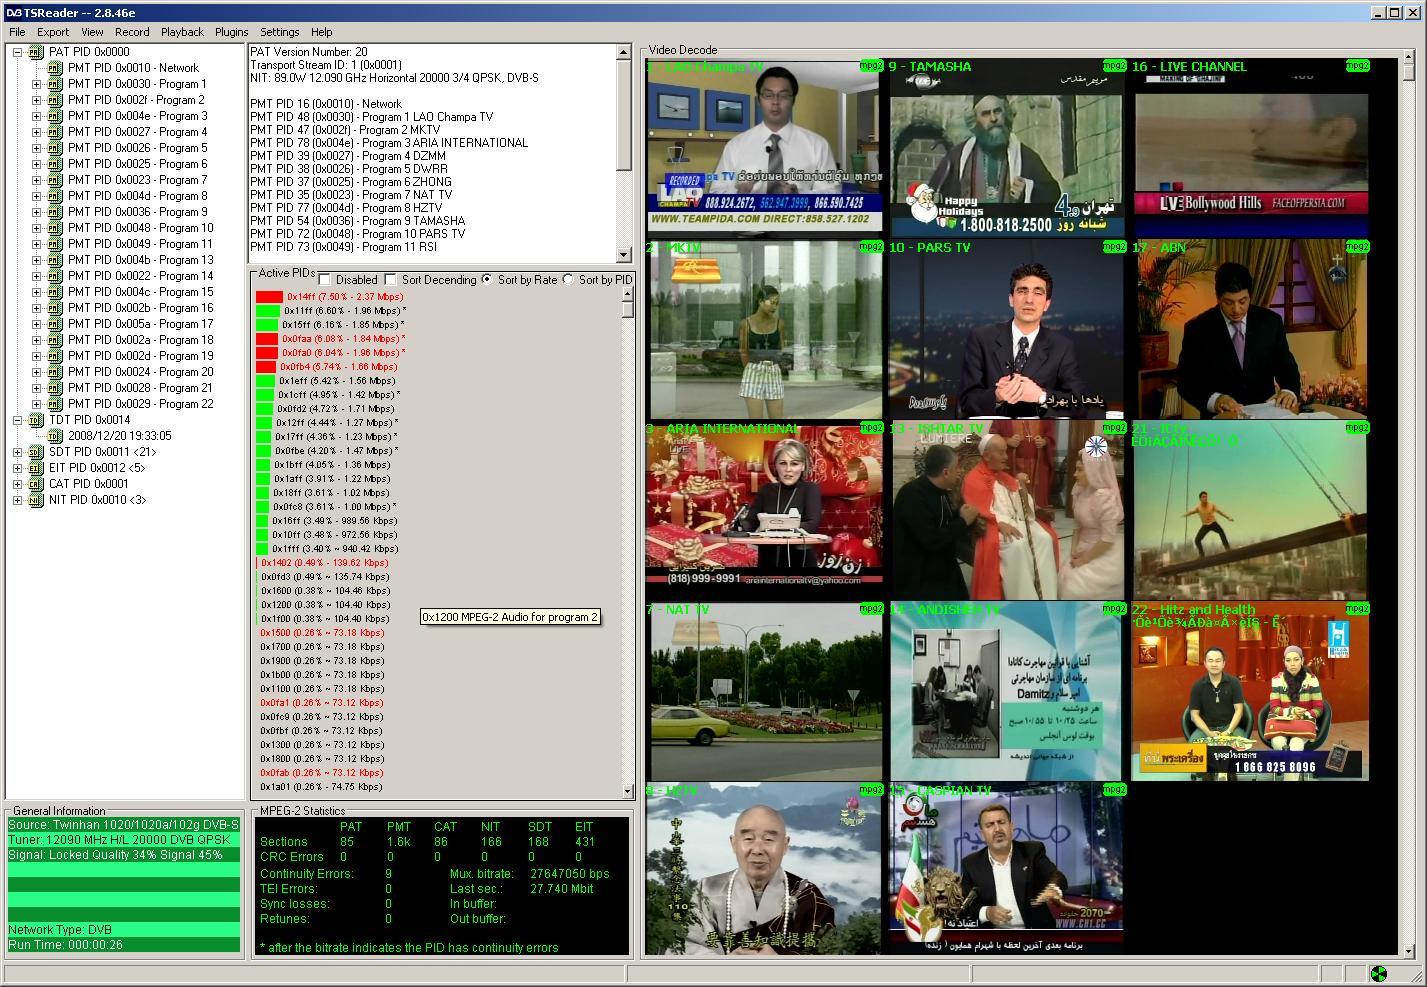Click the mpg2 badge on LIVE CHANNEL video
The image size is (1427, 987).
click(1357, 66)
